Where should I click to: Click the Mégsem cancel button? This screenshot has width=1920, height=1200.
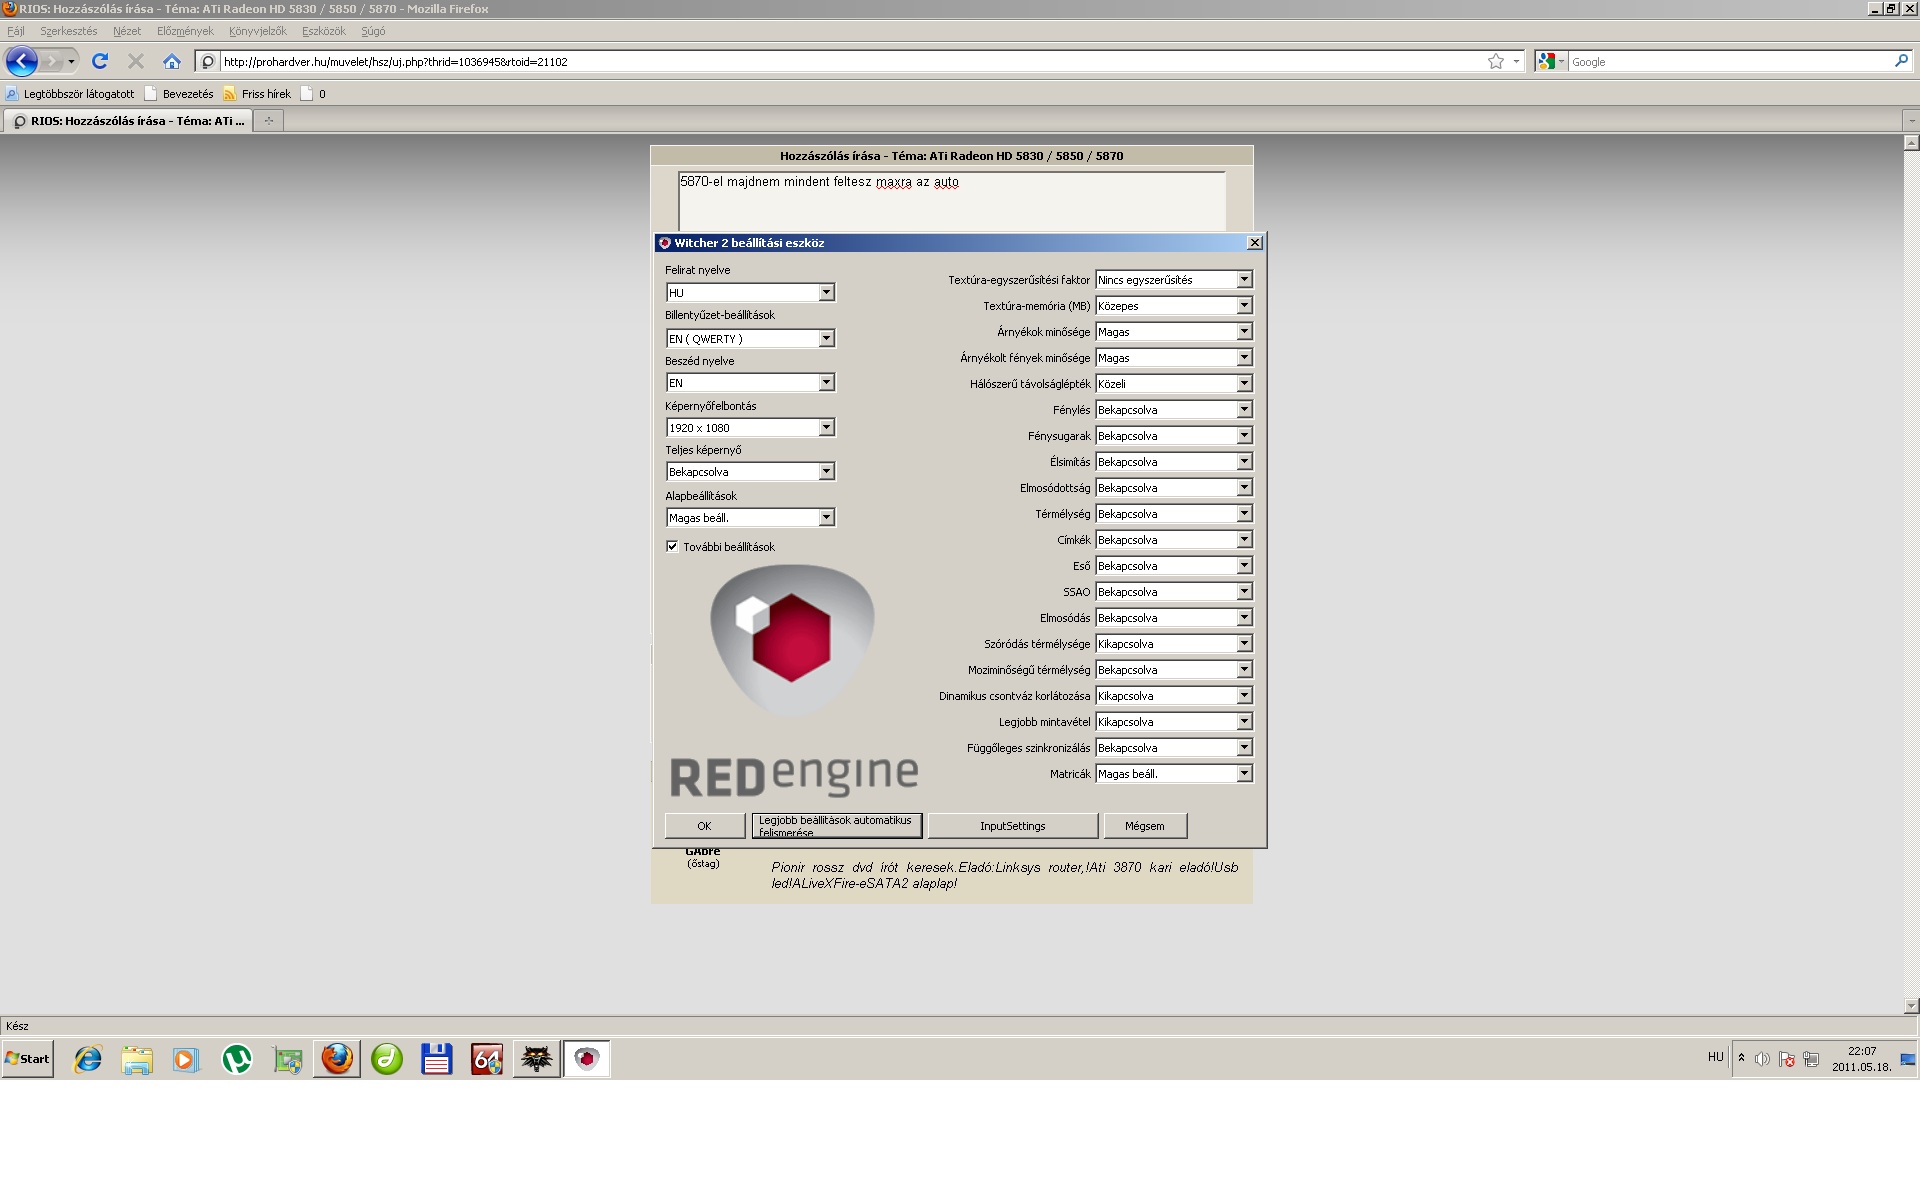click(x=1145, y=826)
